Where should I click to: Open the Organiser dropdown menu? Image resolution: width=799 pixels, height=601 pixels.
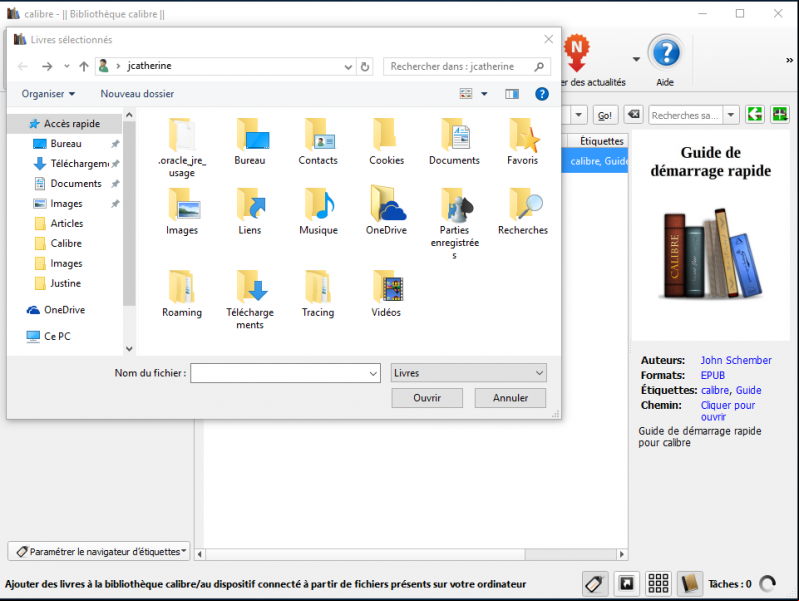point(48,94)
